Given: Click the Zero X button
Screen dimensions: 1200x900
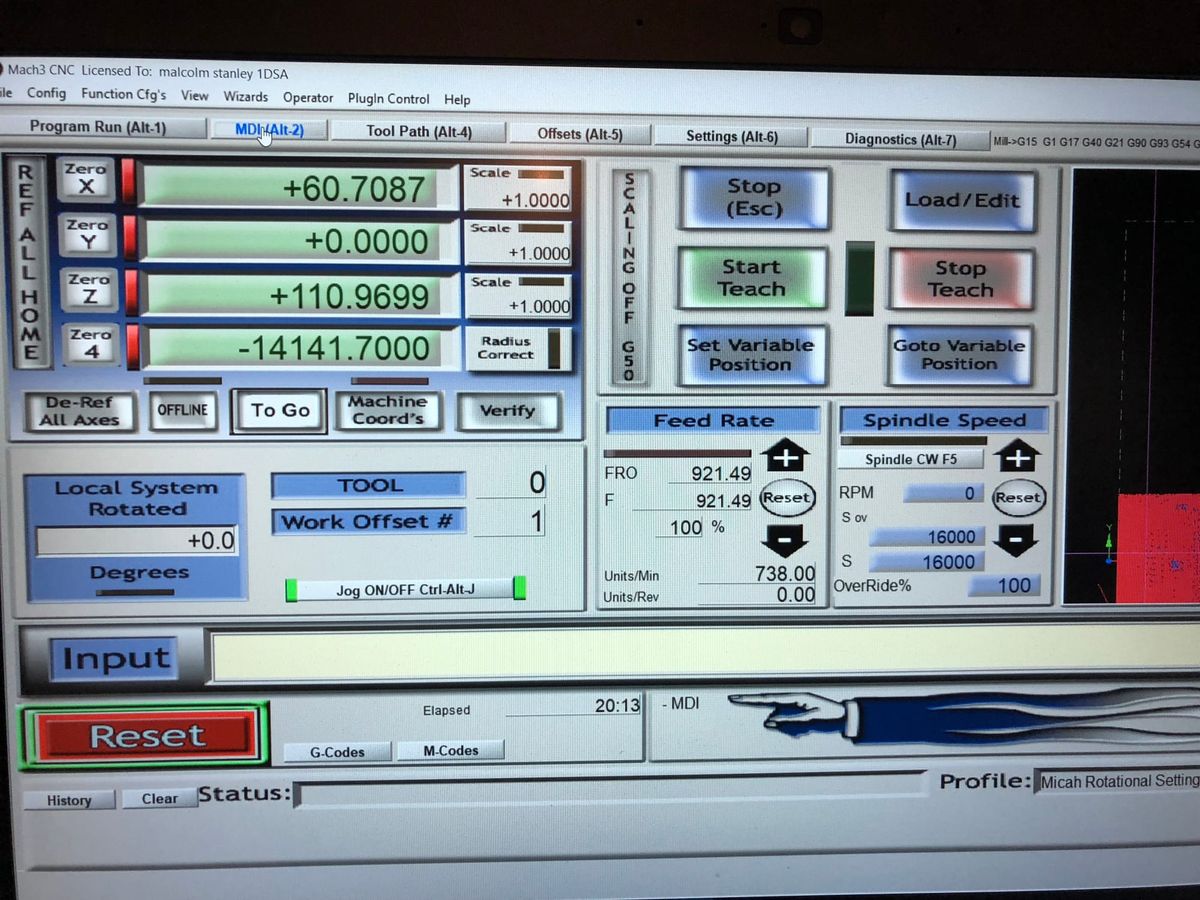Looking at the screenshot, I should (x=85, y=180).
